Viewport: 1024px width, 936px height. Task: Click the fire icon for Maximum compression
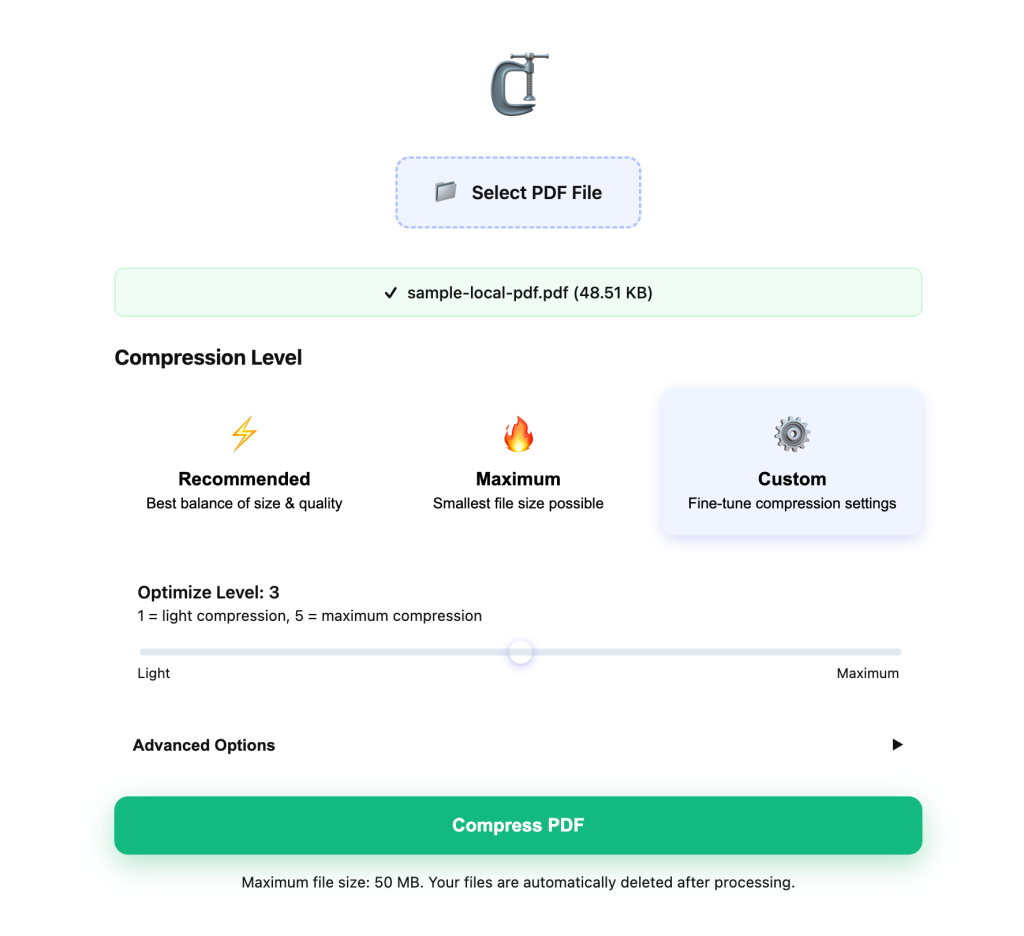click(x=518, y=433)
